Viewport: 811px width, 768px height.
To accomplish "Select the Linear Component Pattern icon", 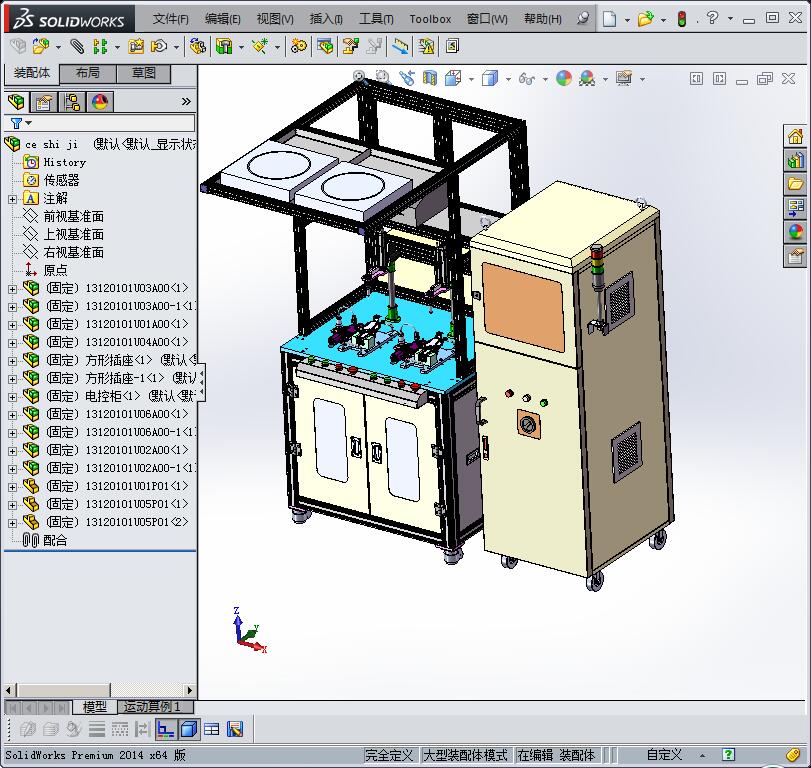I will [100, 47].
